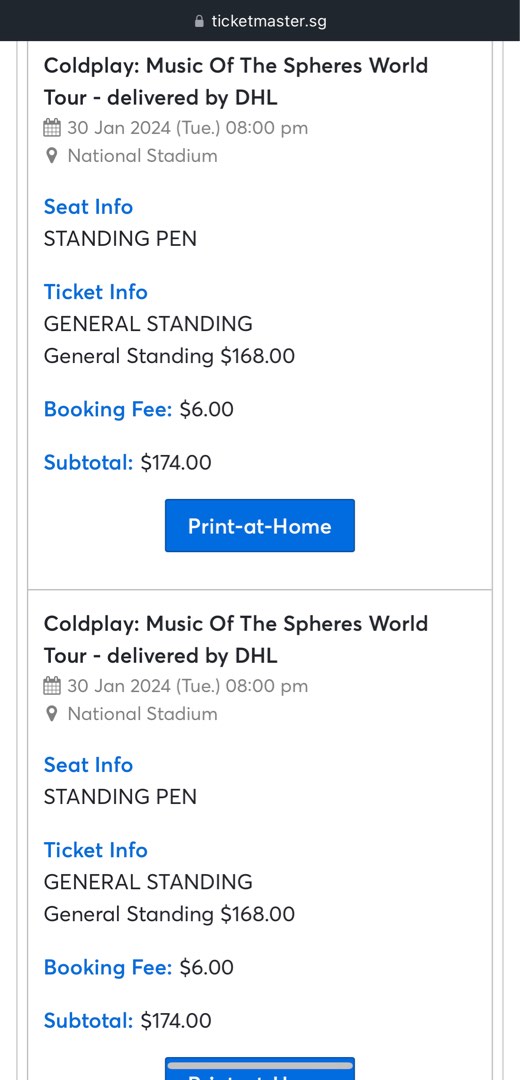Viewport: 520px width, 1080px height.
Task: Click the second ticket's Booking Fee label
Action: click(x=108, y=968)
